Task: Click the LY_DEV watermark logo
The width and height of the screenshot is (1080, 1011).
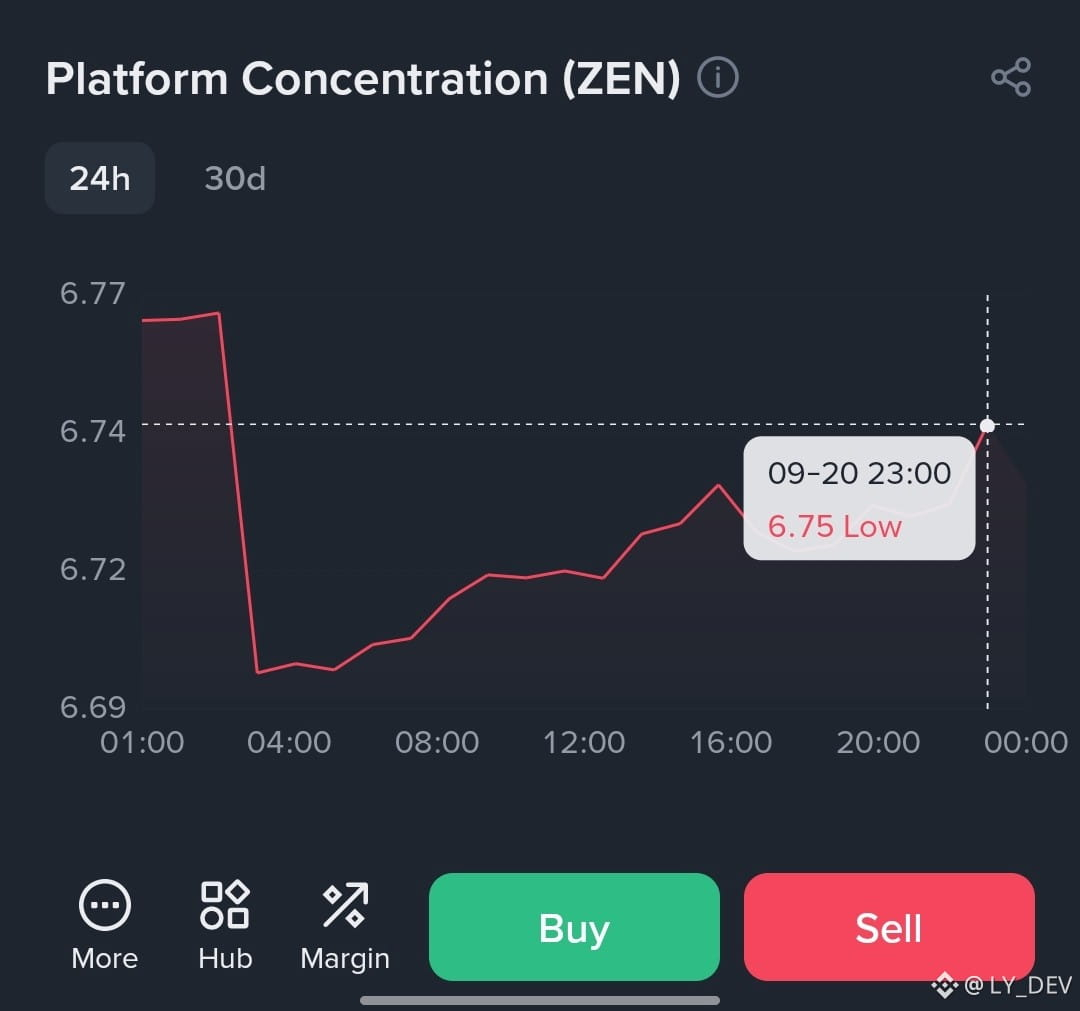Action: click(944, 986)
